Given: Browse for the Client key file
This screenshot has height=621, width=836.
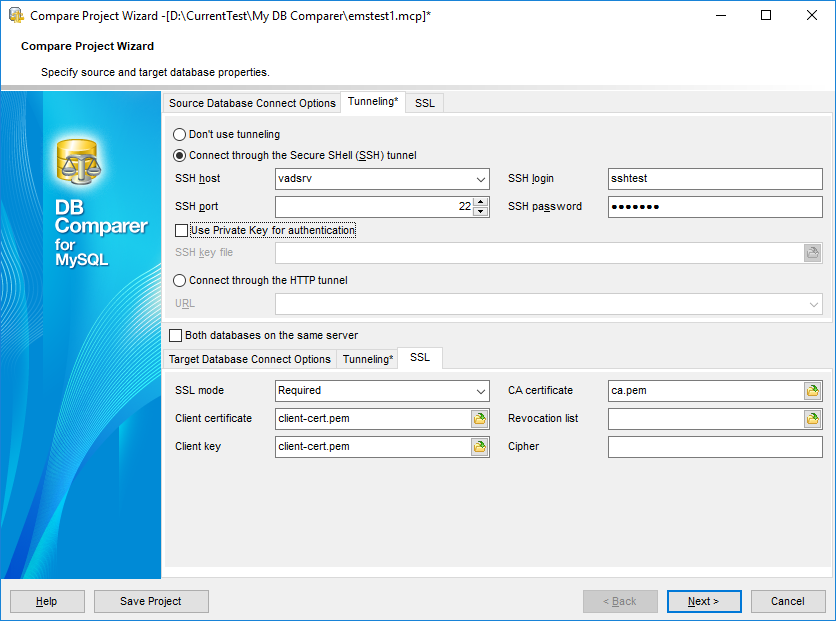Looking at the screenshot, I should [x=480, y=447].
